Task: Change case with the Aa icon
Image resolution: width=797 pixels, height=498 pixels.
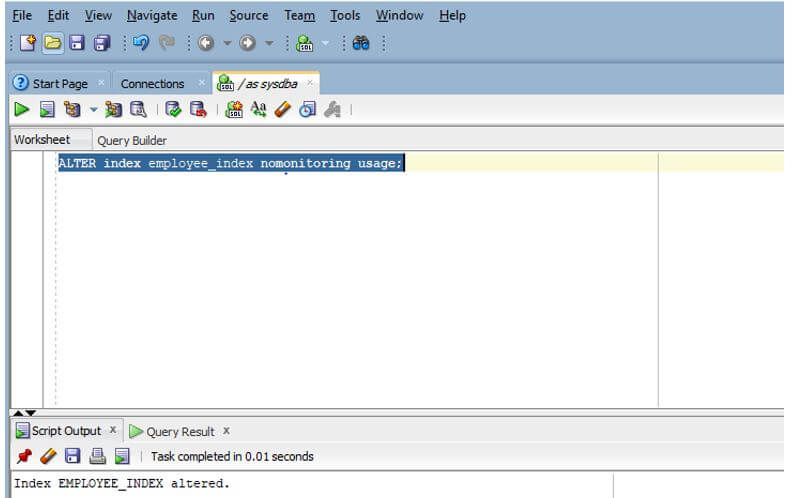Action: pos(258,109)
